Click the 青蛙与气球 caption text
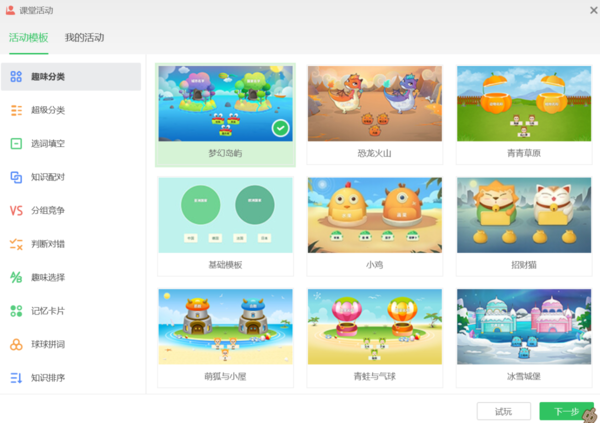 375,377
